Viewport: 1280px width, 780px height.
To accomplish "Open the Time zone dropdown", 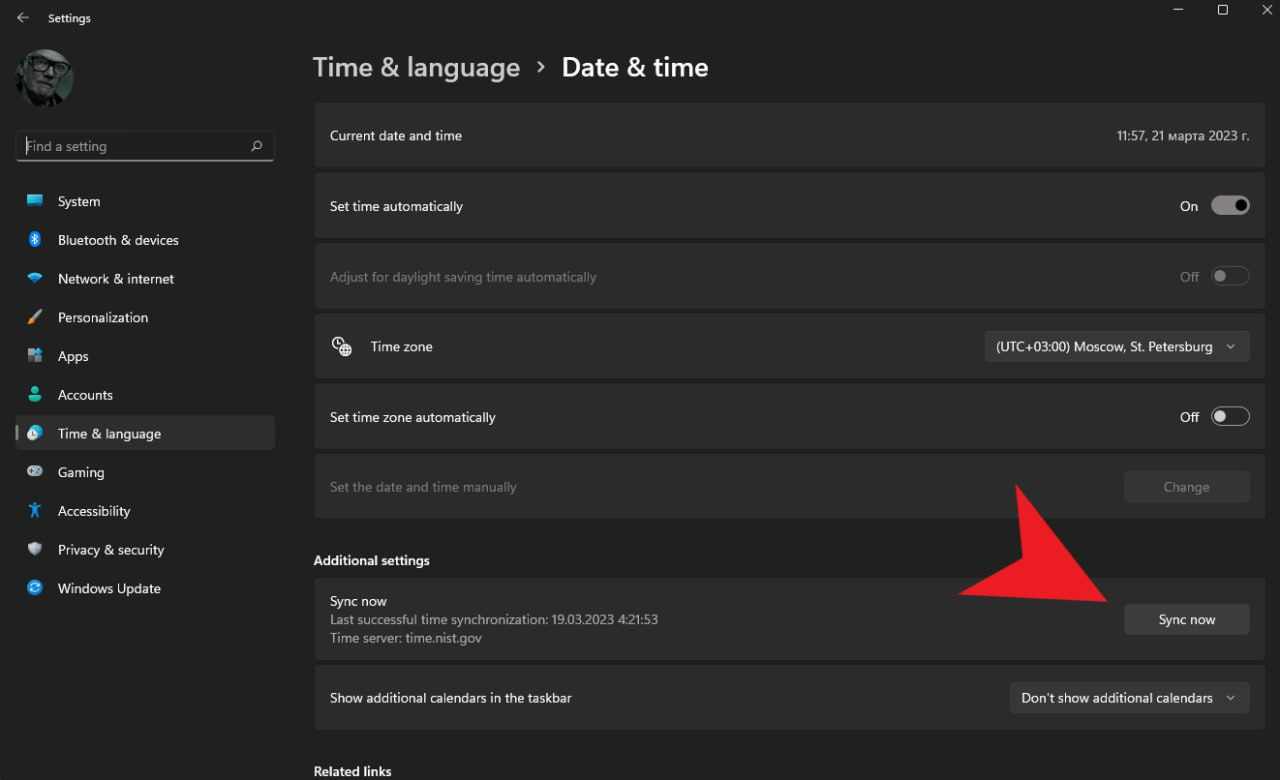I will coord(1117,347).
